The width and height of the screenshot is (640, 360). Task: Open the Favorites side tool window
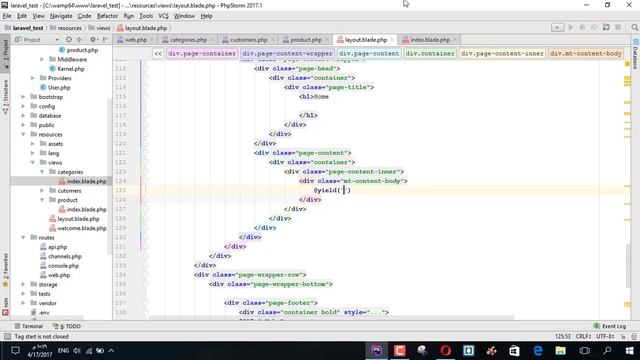(x=5, y=270)
